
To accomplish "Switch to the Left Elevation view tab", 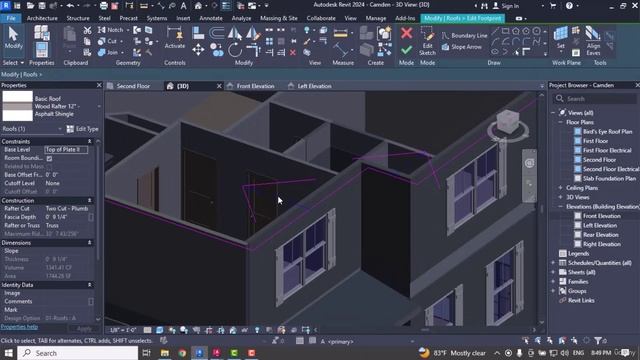I will pos(314,86).
